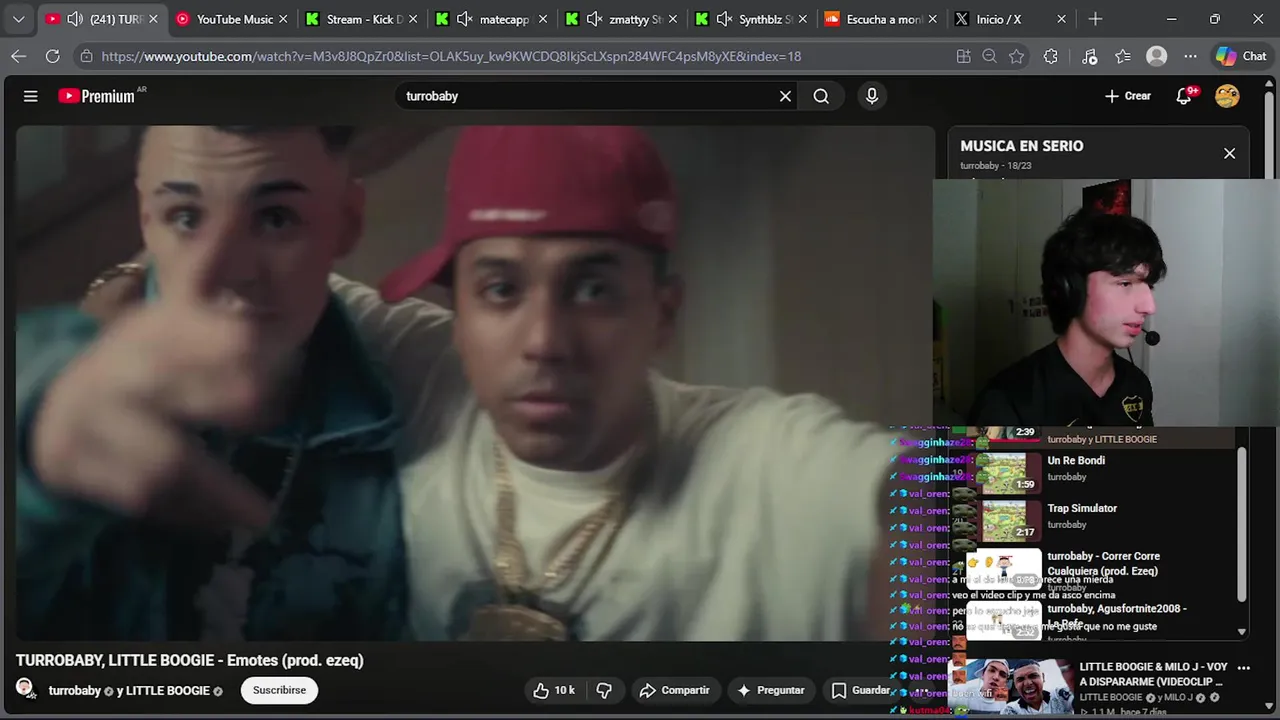Click the Preguntar button
The width and height of the screenshot is (1280, 720).
pos(770,690)
